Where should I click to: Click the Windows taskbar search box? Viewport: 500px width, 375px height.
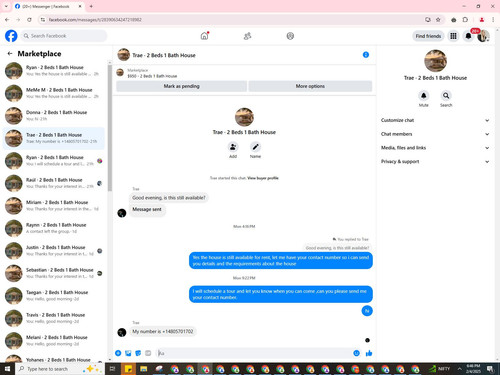point(60,369)
